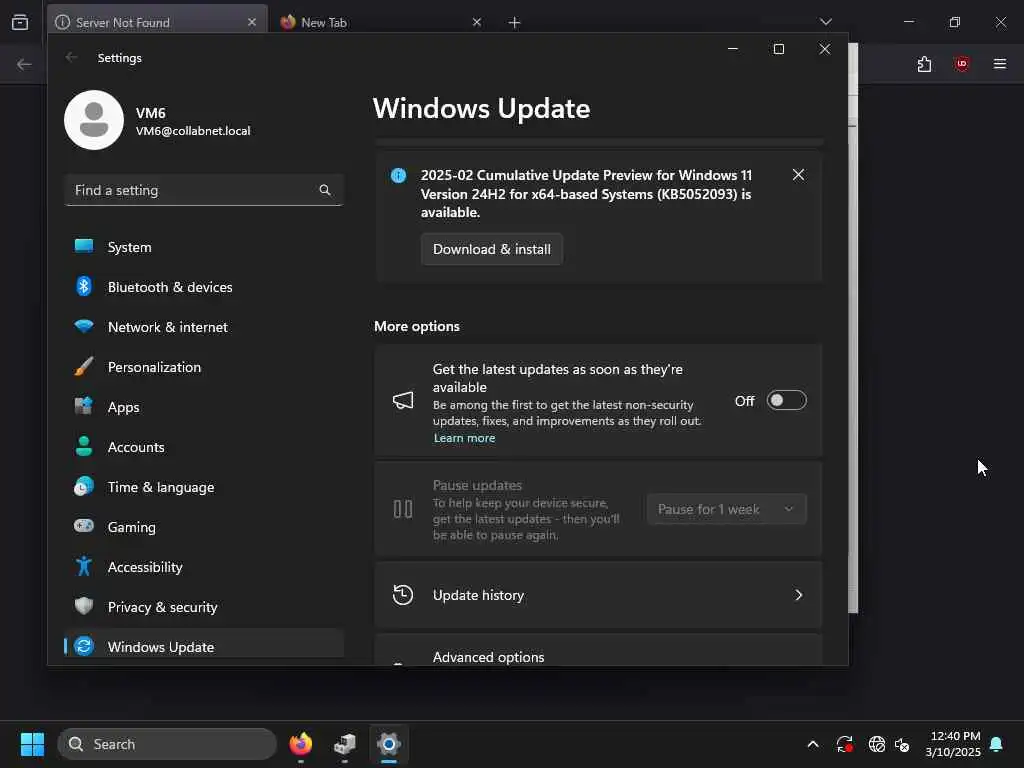The height and width of the screenshot is (768, 1024).
Task: Open Firefox View recent browsing icon
Action: (20, 22)
